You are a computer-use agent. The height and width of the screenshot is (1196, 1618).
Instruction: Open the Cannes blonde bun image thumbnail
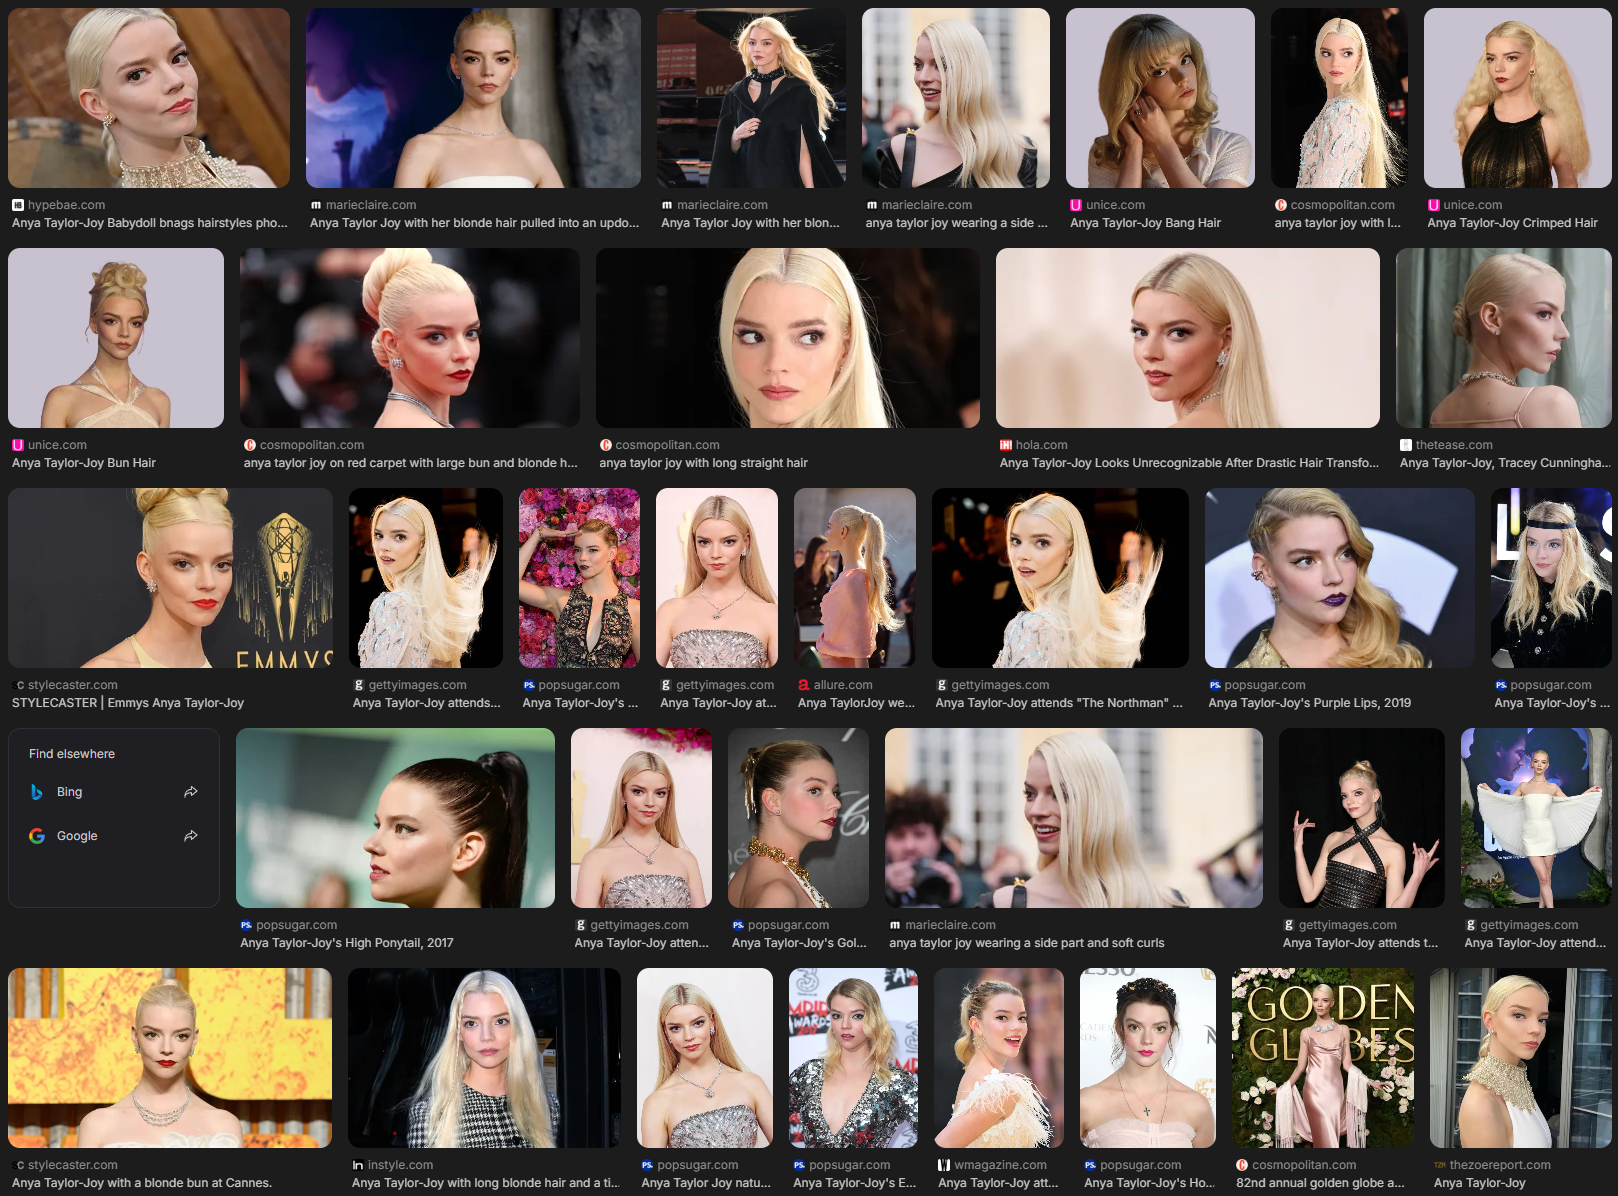170,1058
